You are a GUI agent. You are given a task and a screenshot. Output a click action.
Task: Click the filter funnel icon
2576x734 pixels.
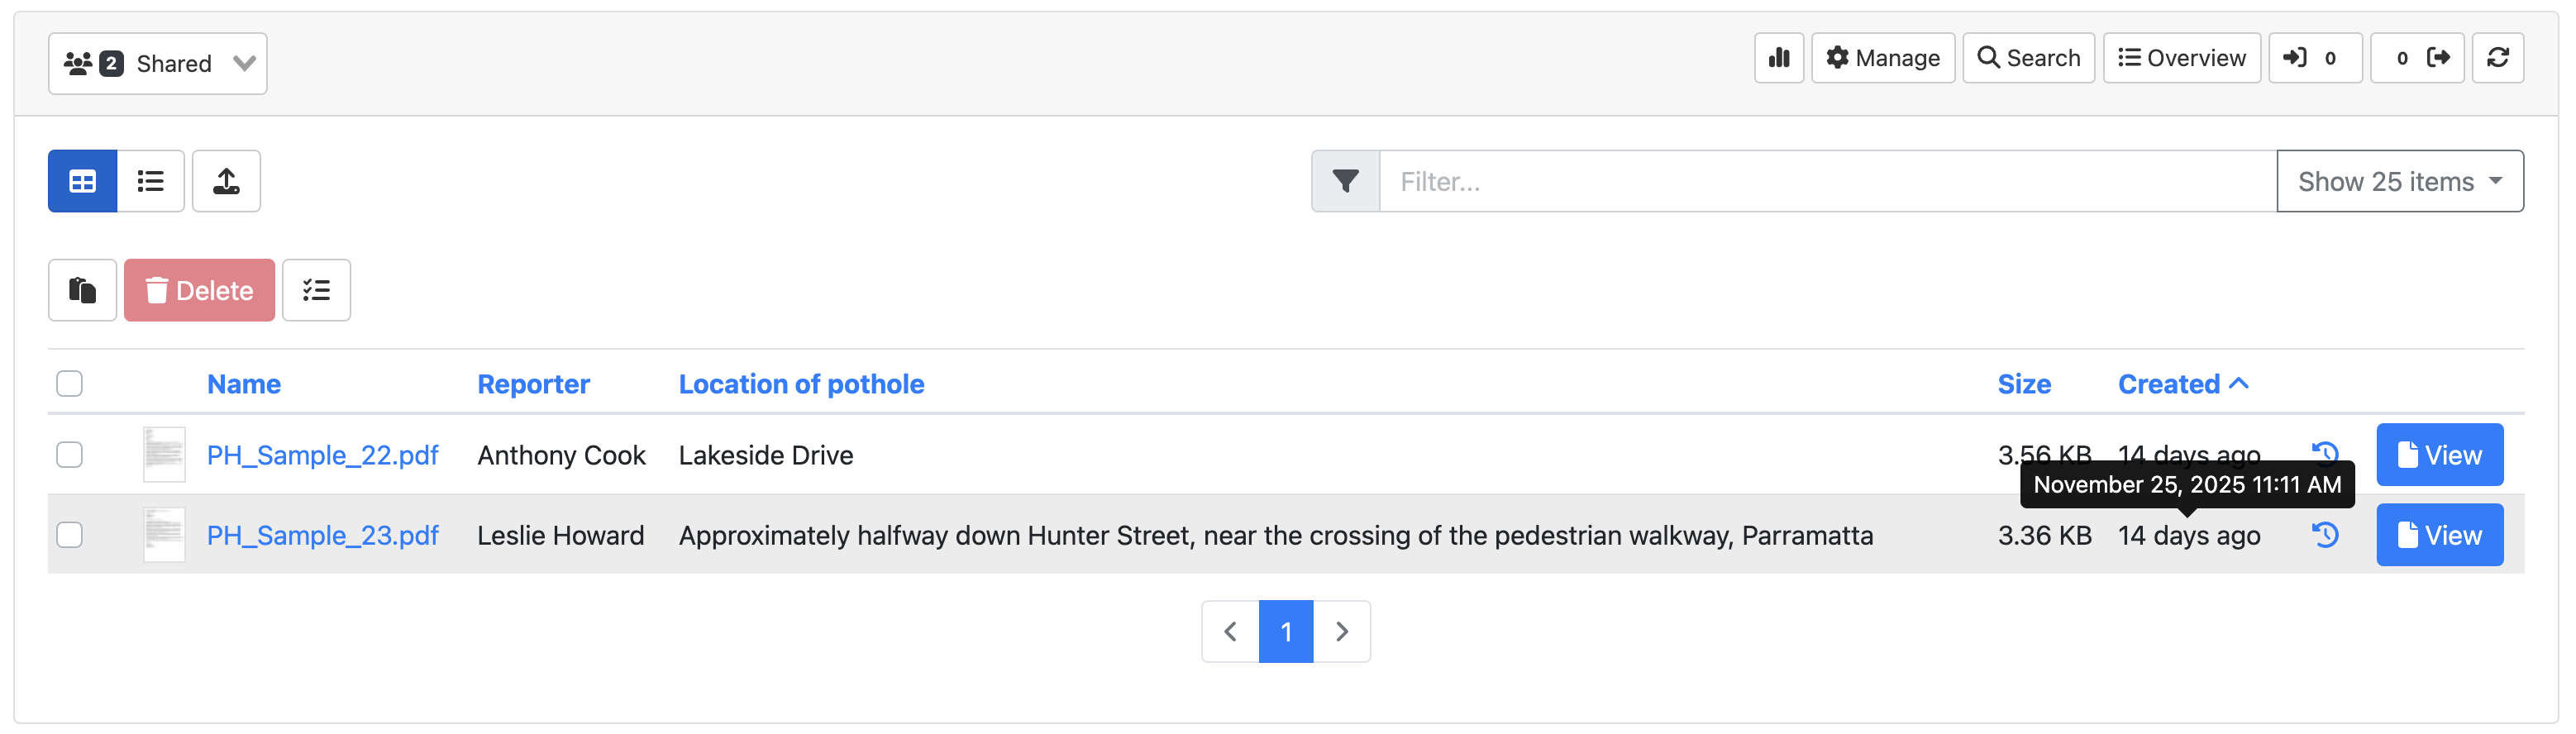[x=1345, y=181]
